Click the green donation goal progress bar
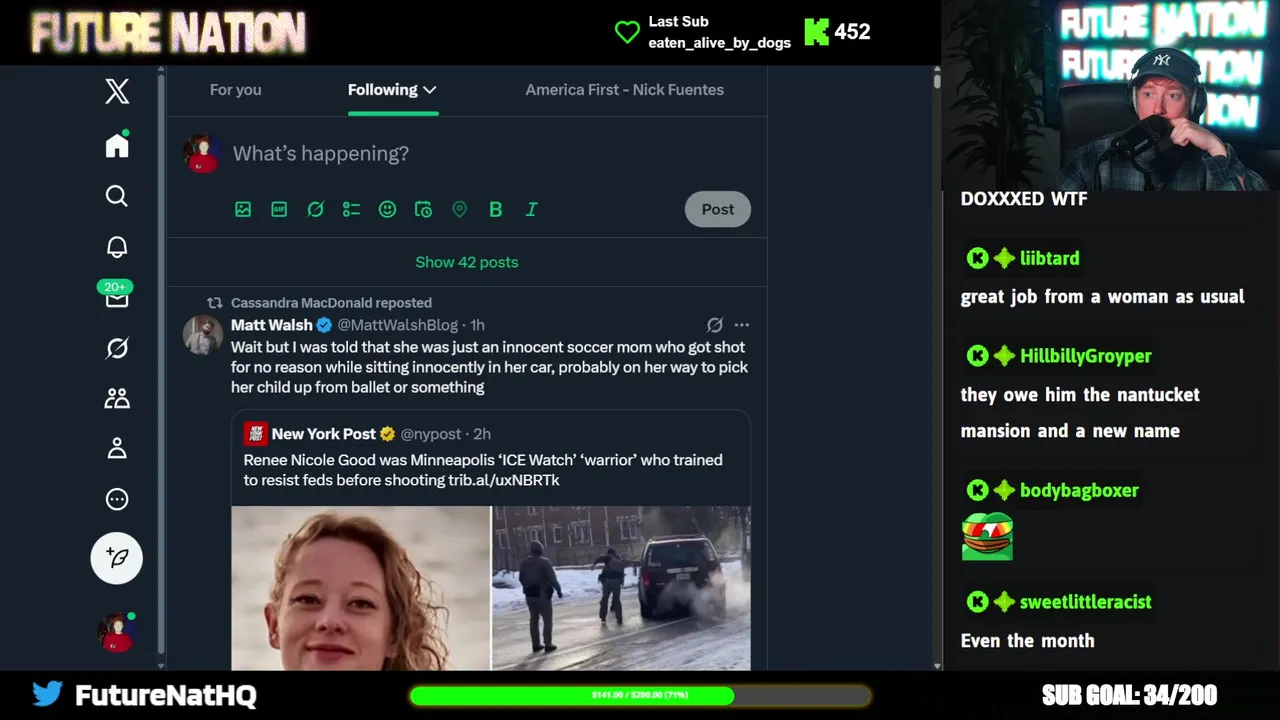The width and height of the screenshot is (1280, 720). pyautogui.click(x=640, y=695)
